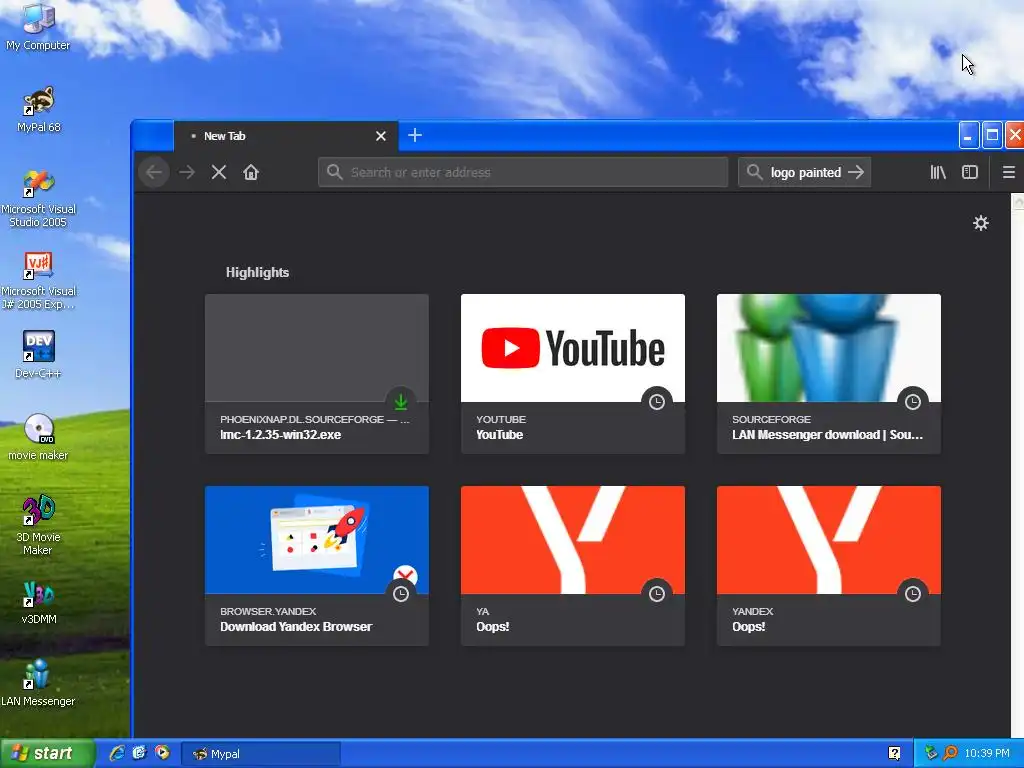The width and height of the screenshot is (1024, 768).
Task: Switch to Mypal taskbar button
Action: [x=261, y=754]
